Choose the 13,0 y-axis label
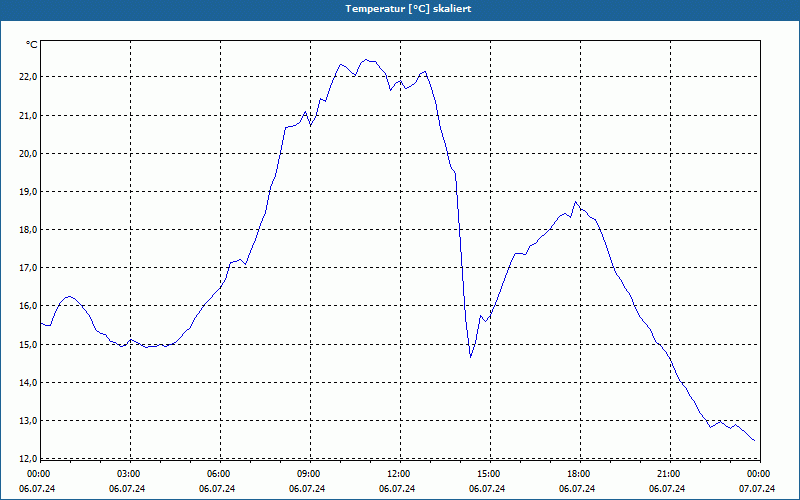Screen dimensions: 800x500 (29, 421)
